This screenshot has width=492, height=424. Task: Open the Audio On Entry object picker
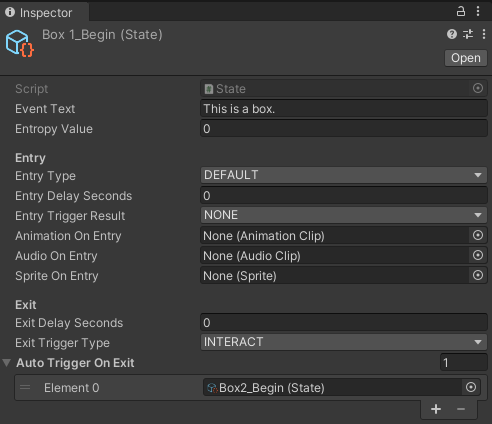coord(478,255)
